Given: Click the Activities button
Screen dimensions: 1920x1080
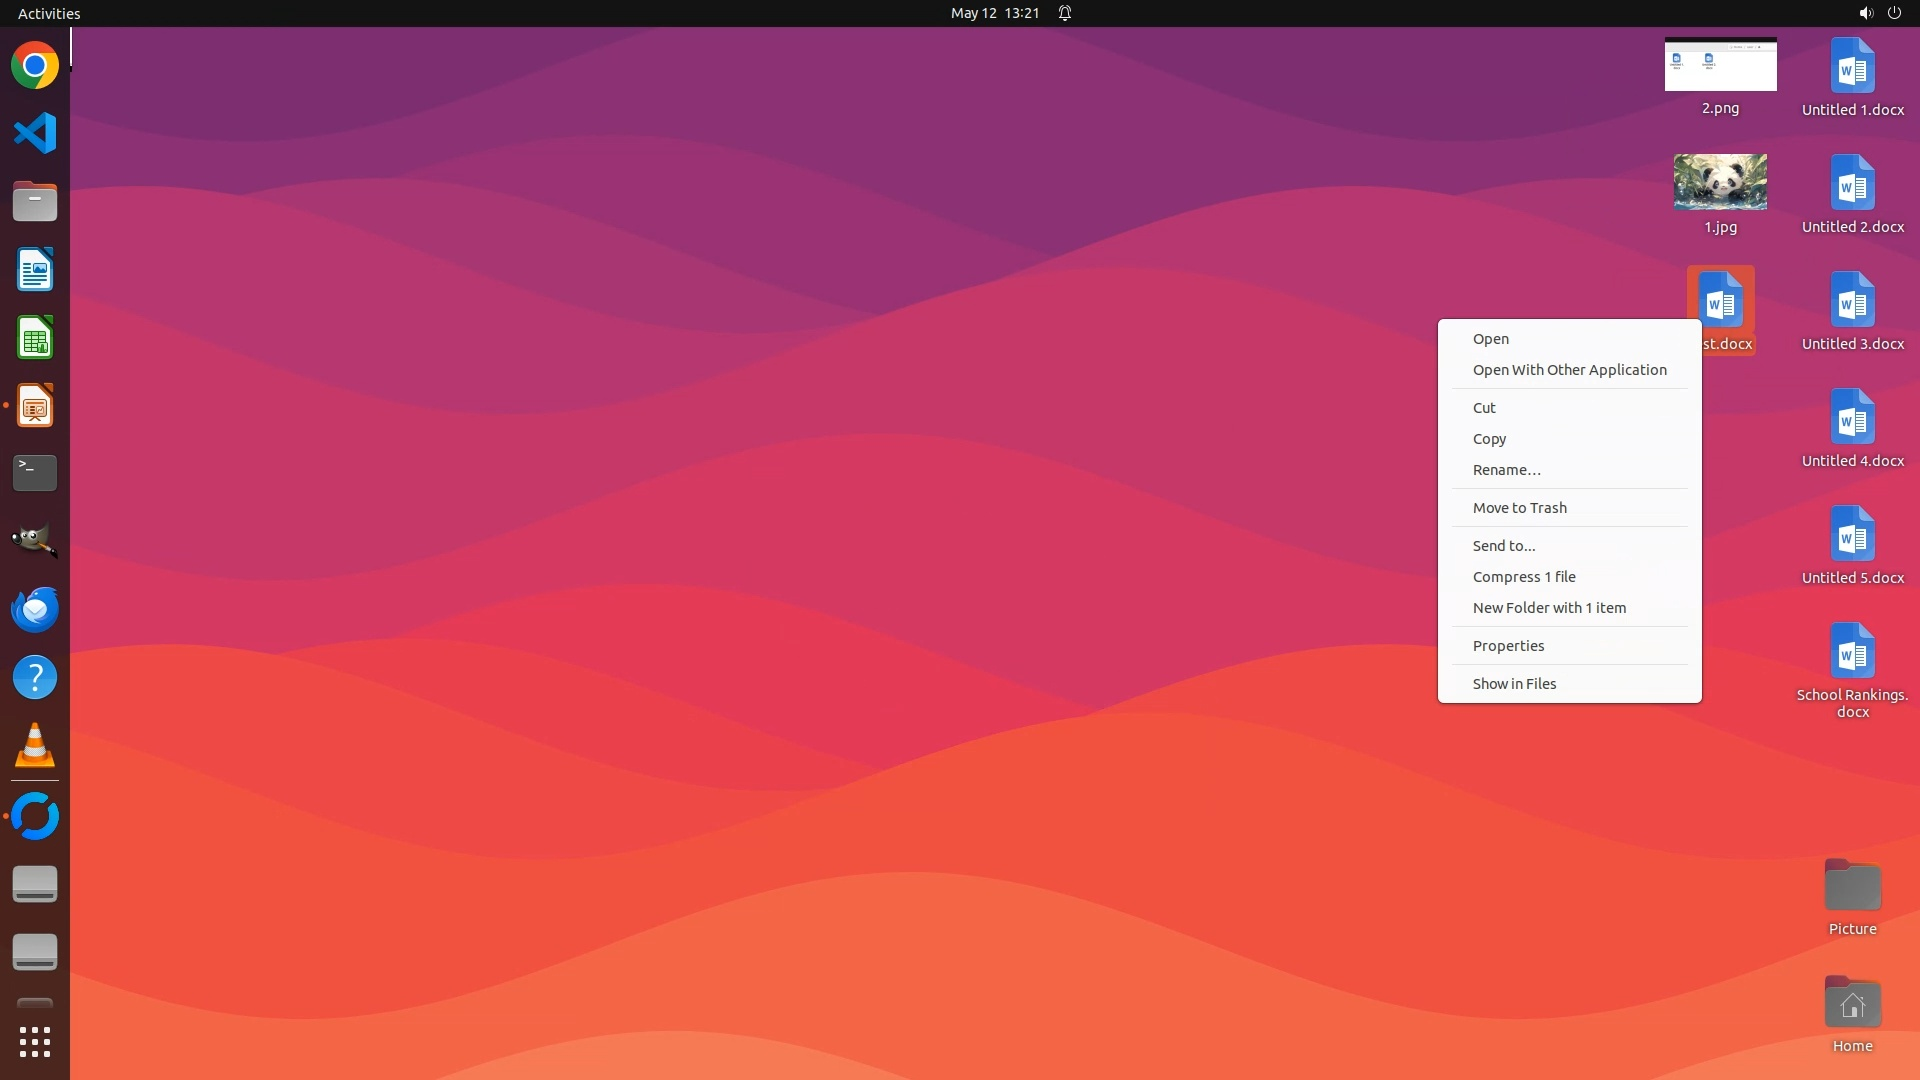Looking at the screenshot, I should (49, 13).
